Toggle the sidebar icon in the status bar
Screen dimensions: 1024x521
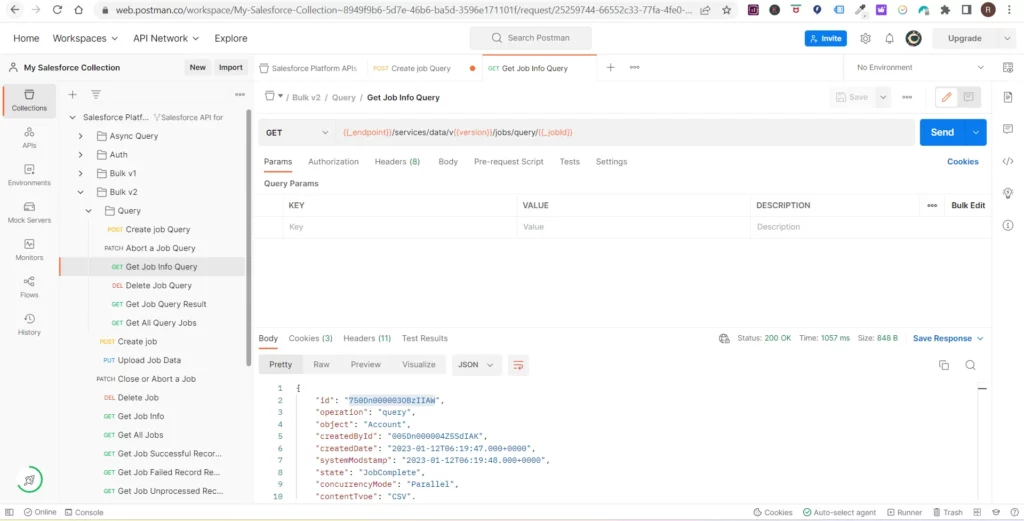tap(9, 513)
